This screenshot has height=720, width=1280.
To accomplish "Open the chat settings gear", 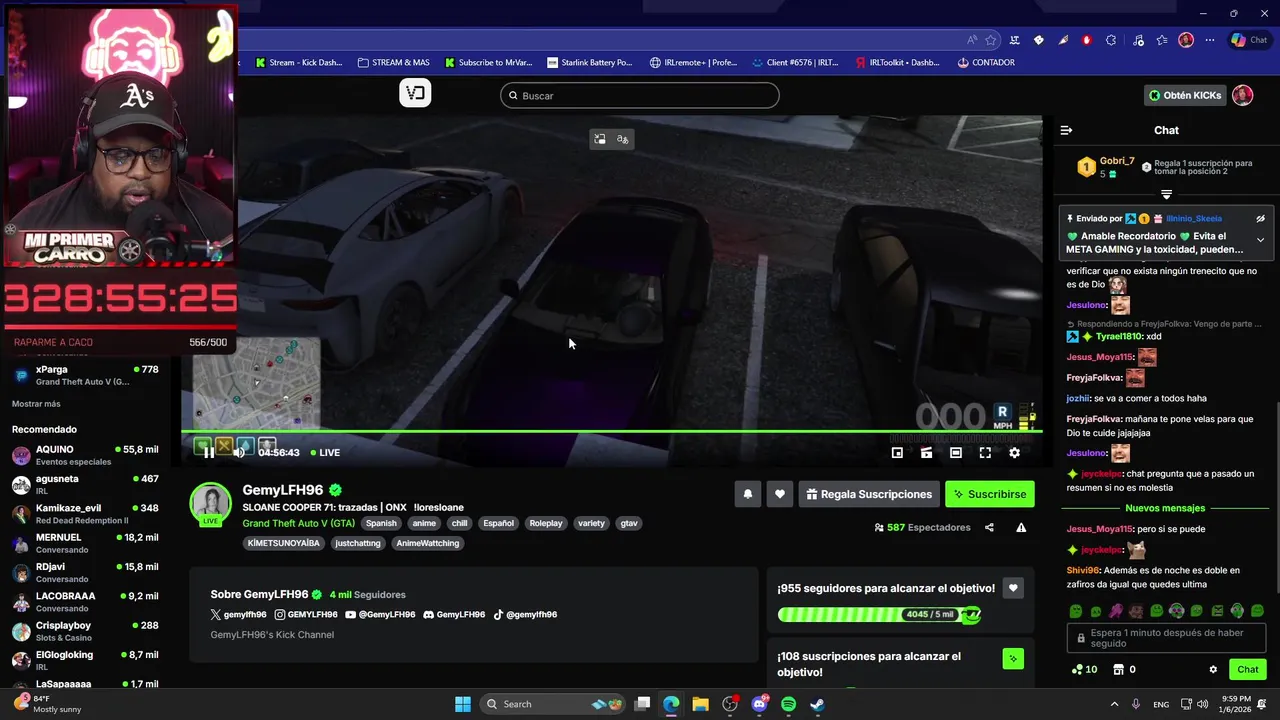I will click(x=1213, y=670).
